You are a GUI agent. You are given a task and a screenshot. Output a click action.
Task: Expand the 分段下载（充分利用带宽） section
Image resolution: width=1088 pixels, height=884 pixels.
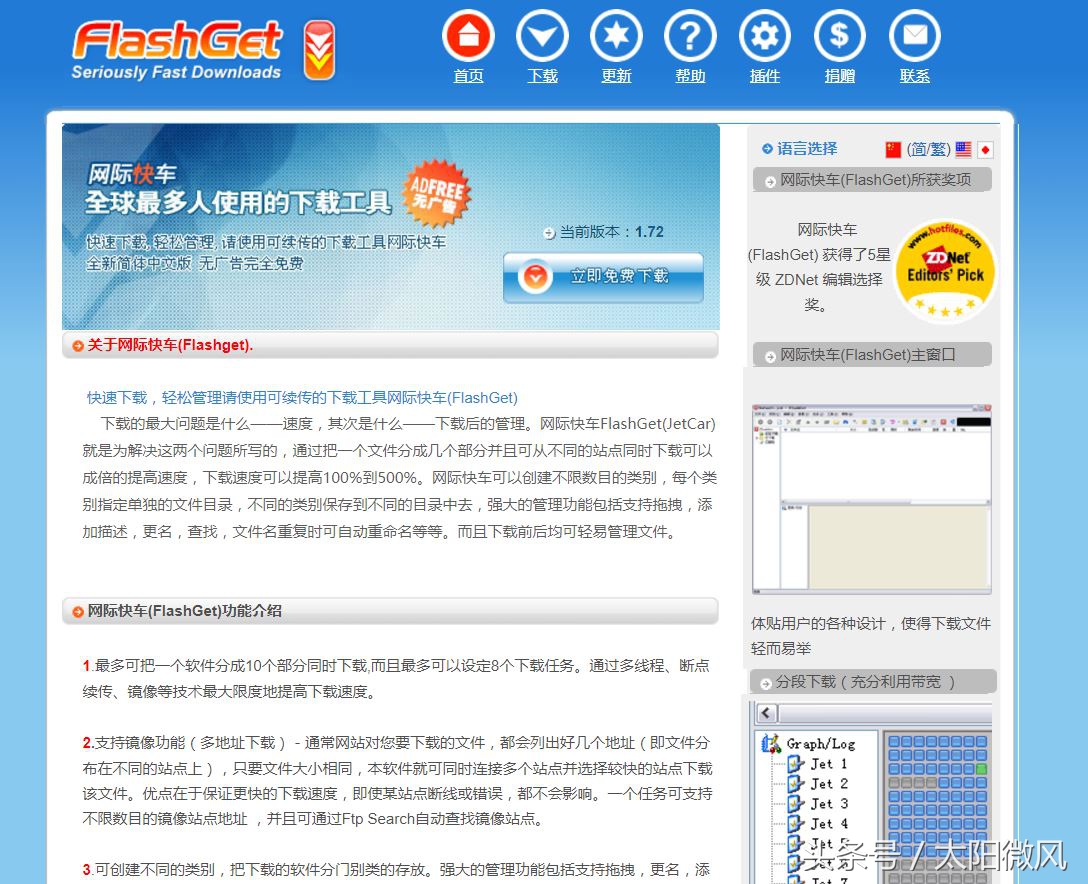[872, 681]
